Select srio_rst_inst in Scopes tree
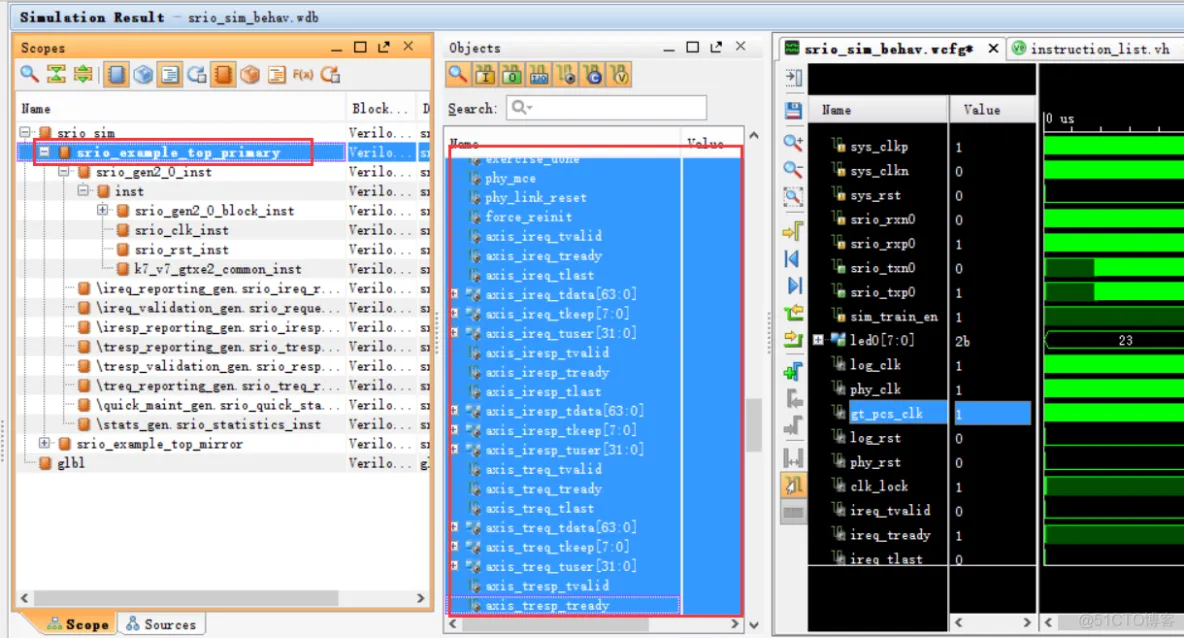Viewport: 1184px width, 638px height. 181,249
